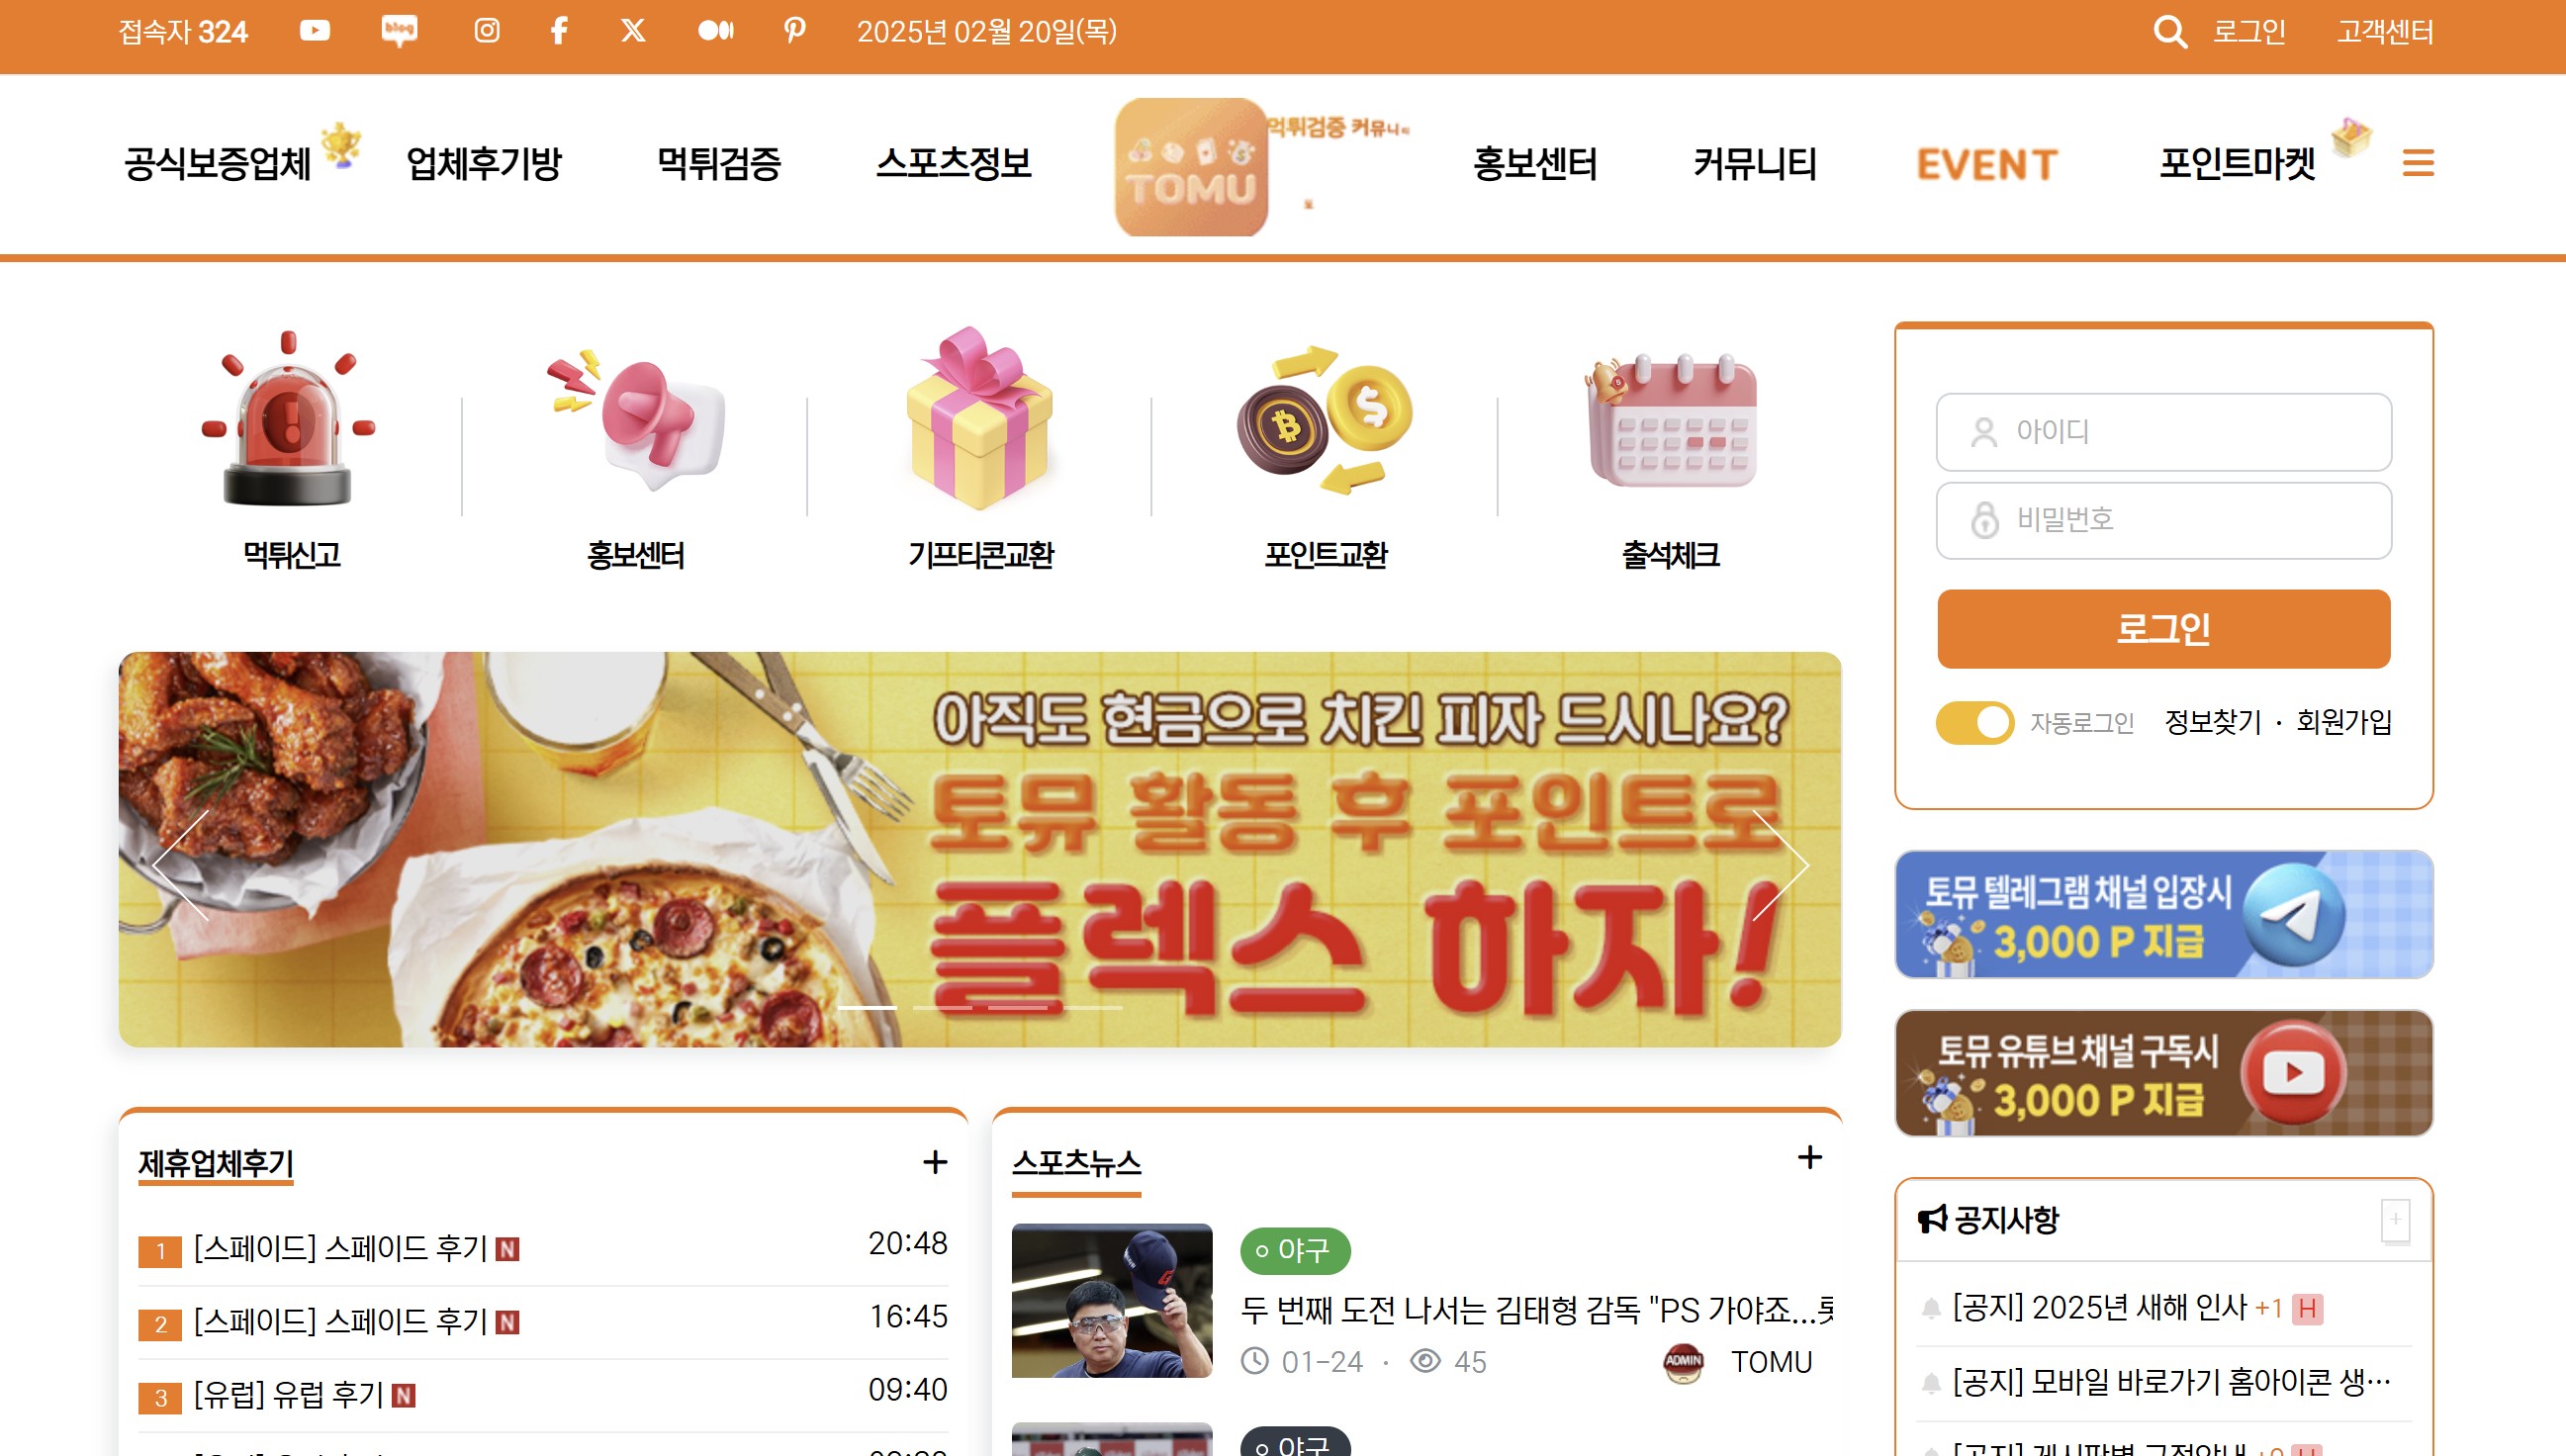Open the 포인트교환 coin icon

1325,420
